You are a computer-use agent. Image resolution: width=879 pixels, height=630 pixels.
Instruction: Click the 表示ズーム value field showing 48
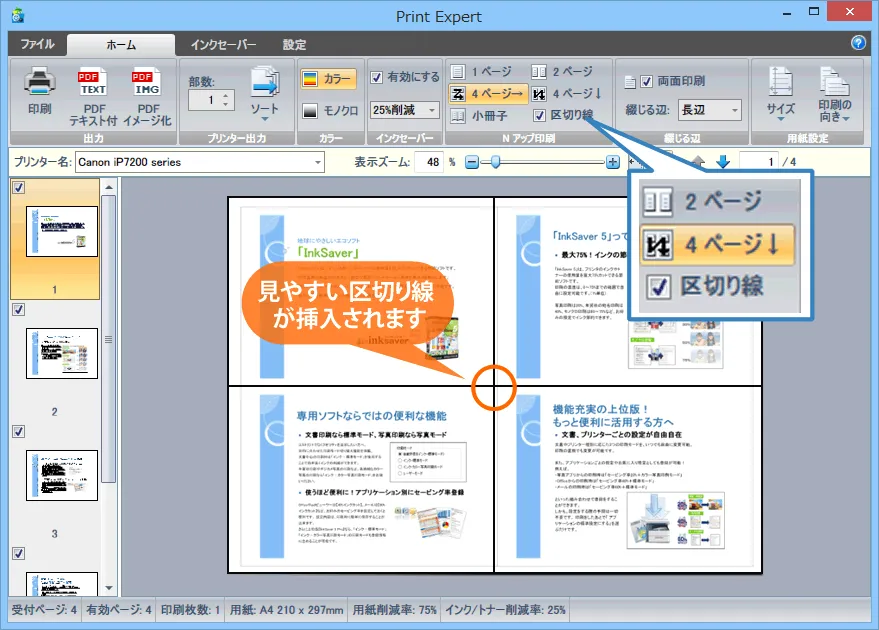tap(429, 163)
